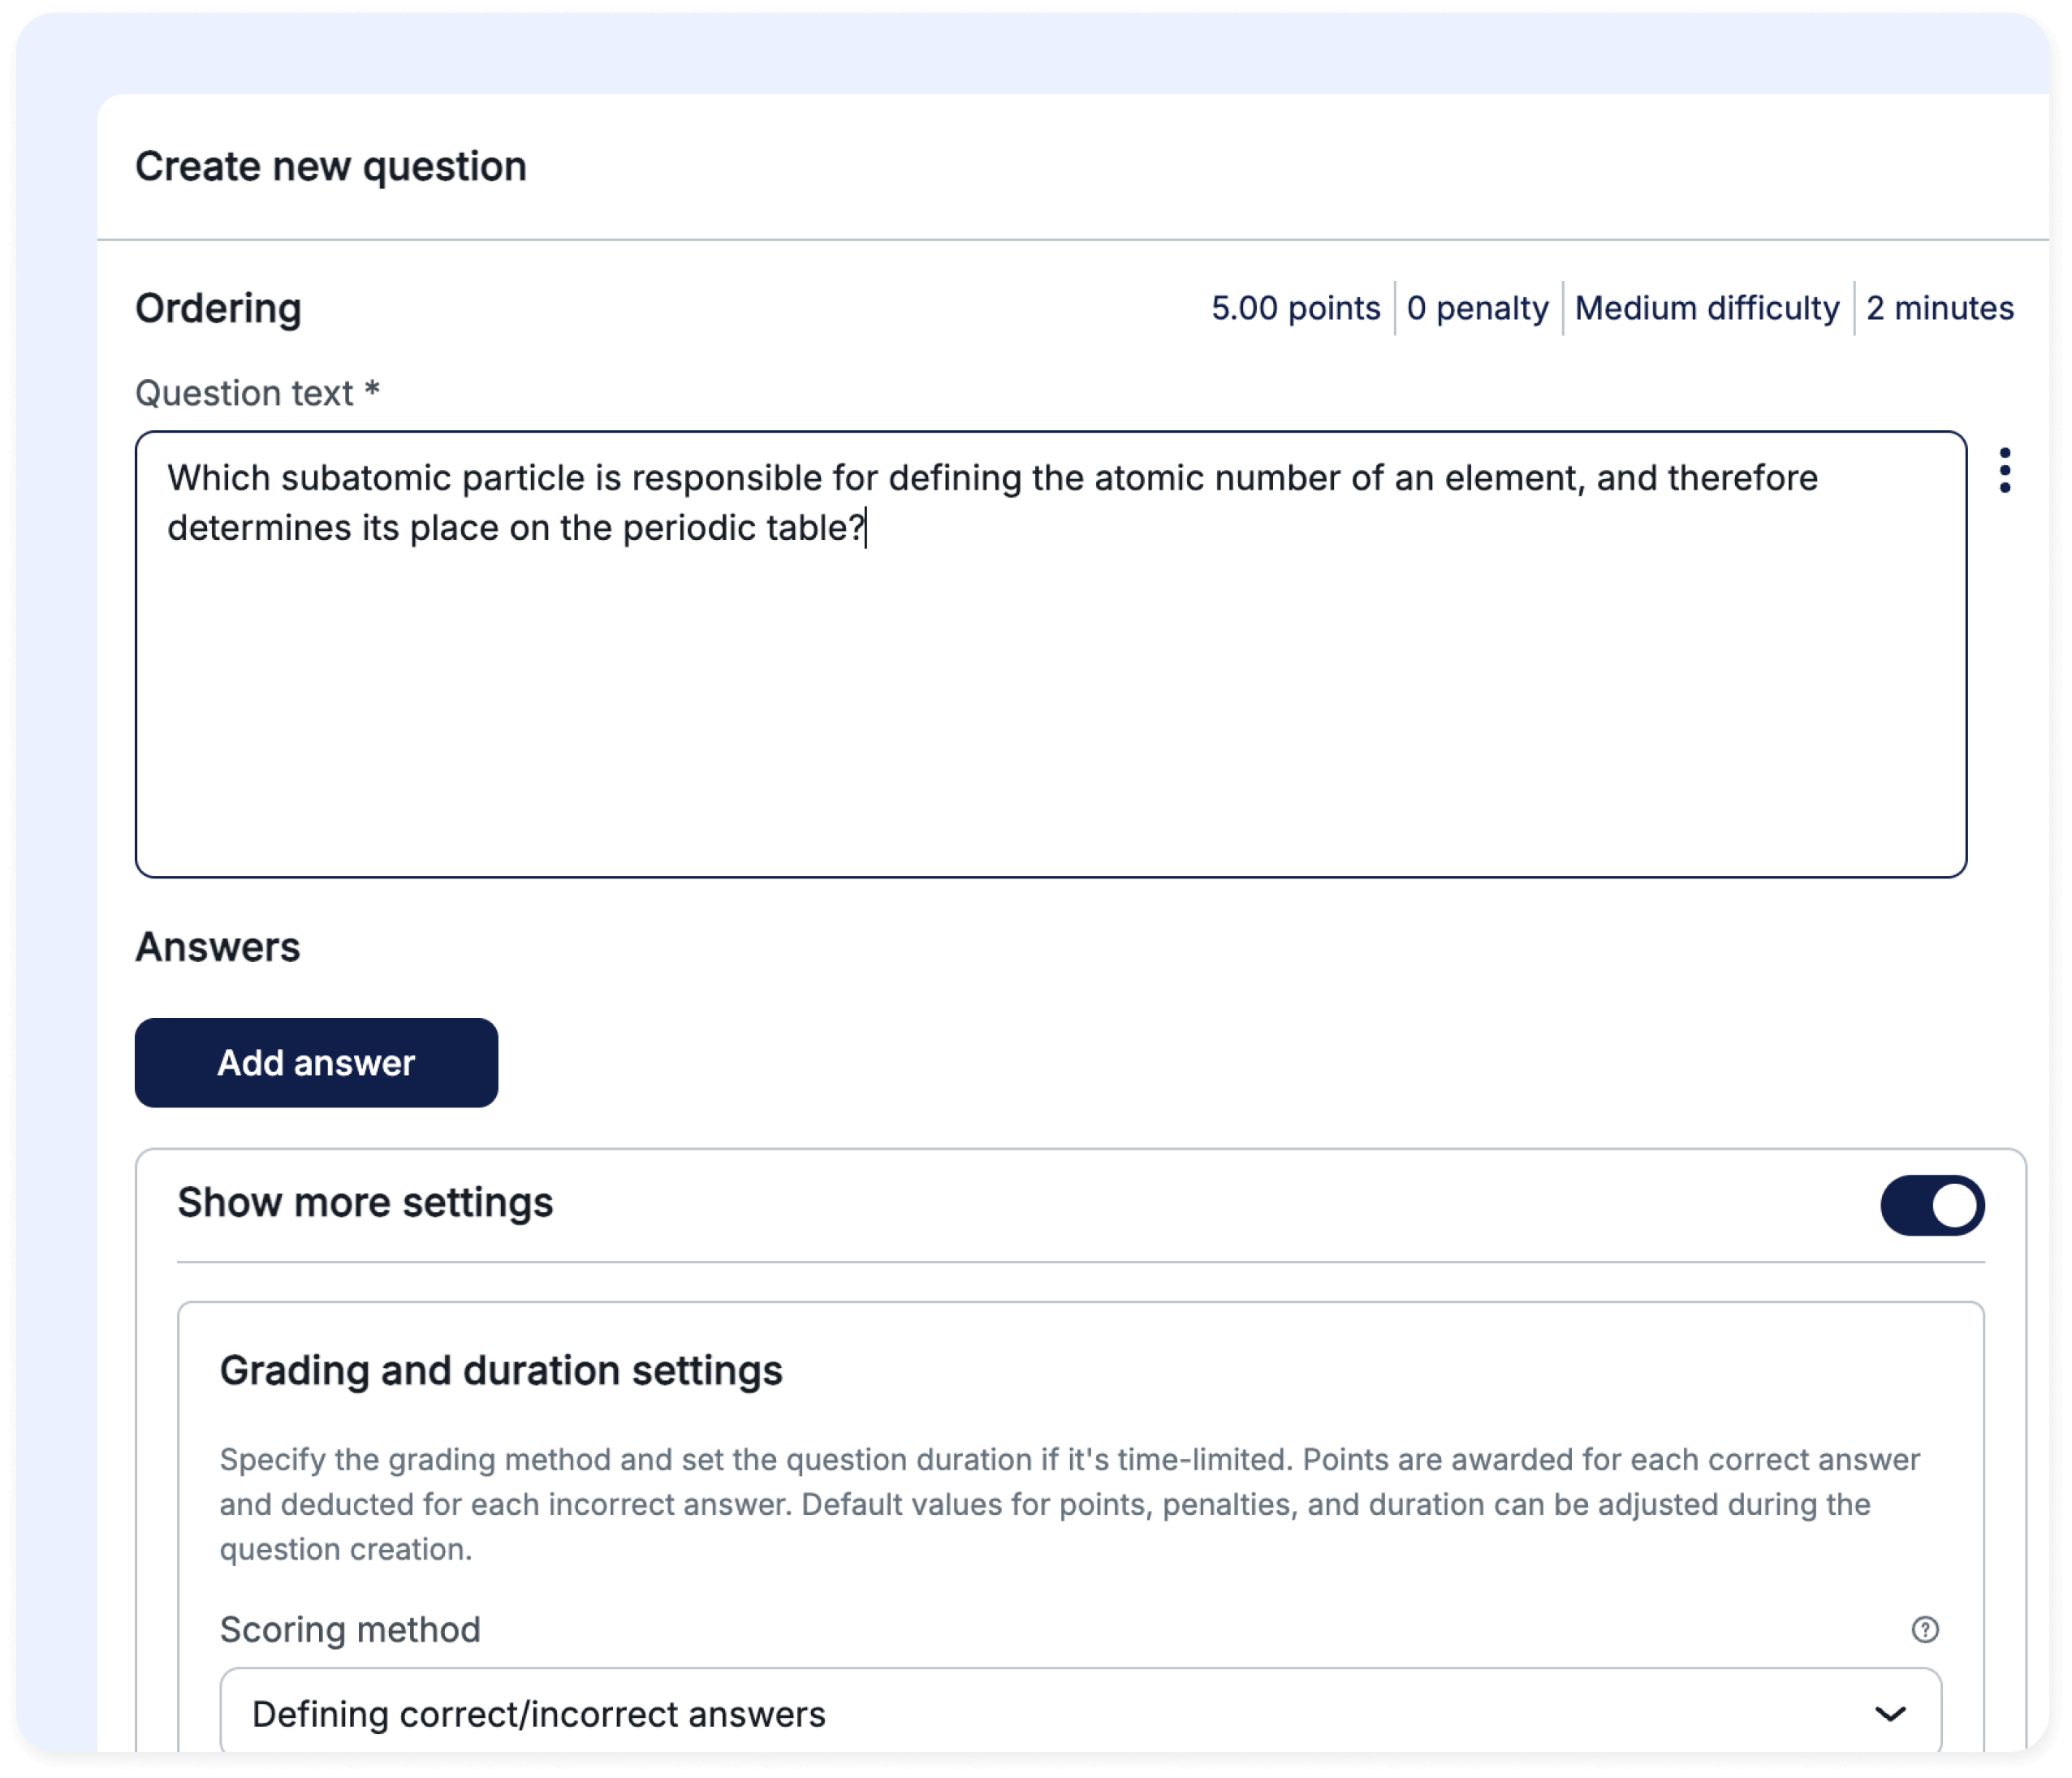Click inside the question text box

point(1050,700)
